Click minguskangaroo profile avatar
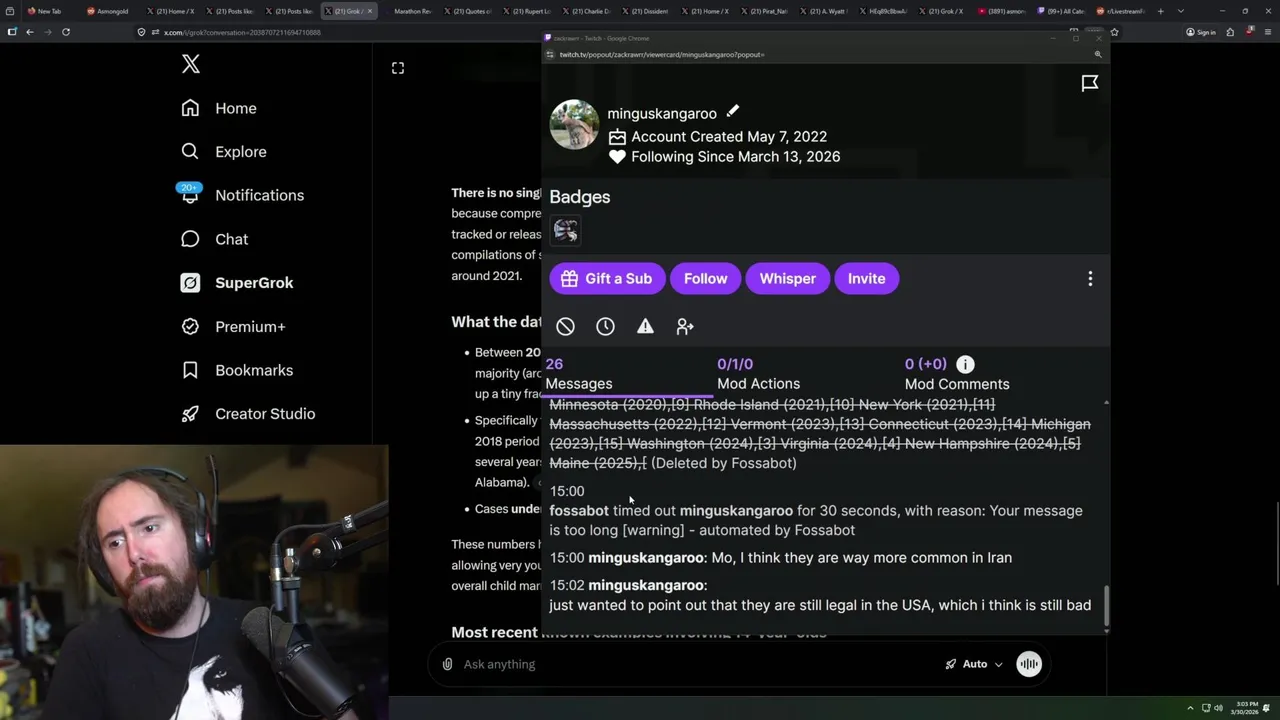Image resolution: width=1280 pixels, height=720 pixels. (x=574, y=125)
